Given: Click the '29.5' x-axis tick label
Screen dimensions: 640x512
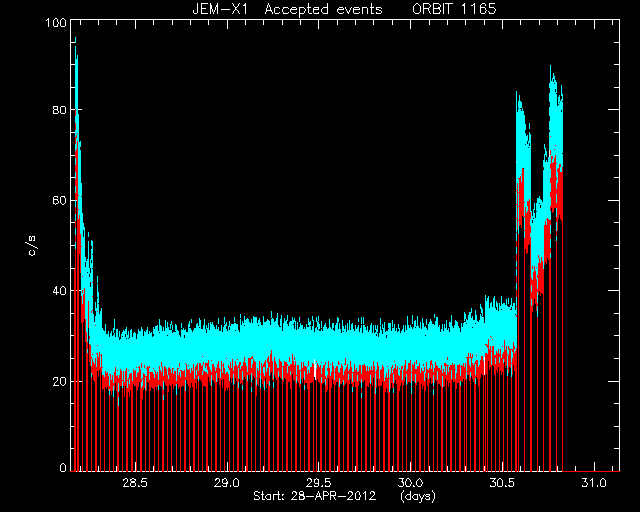Looking at the screenshot, I should click(318, 483).
